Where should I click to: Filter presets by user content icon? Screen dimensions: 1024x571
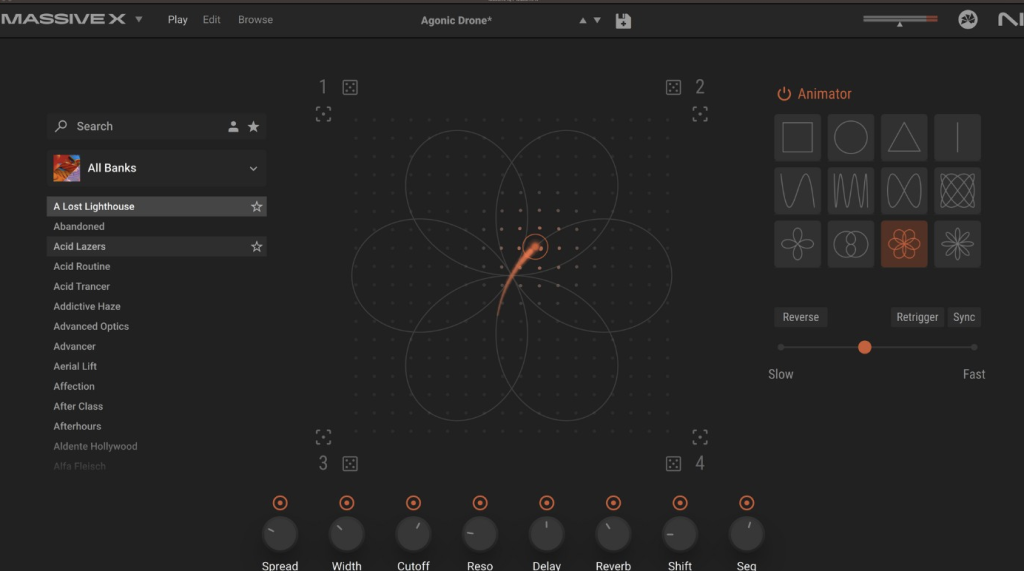(x=233, y=127)
